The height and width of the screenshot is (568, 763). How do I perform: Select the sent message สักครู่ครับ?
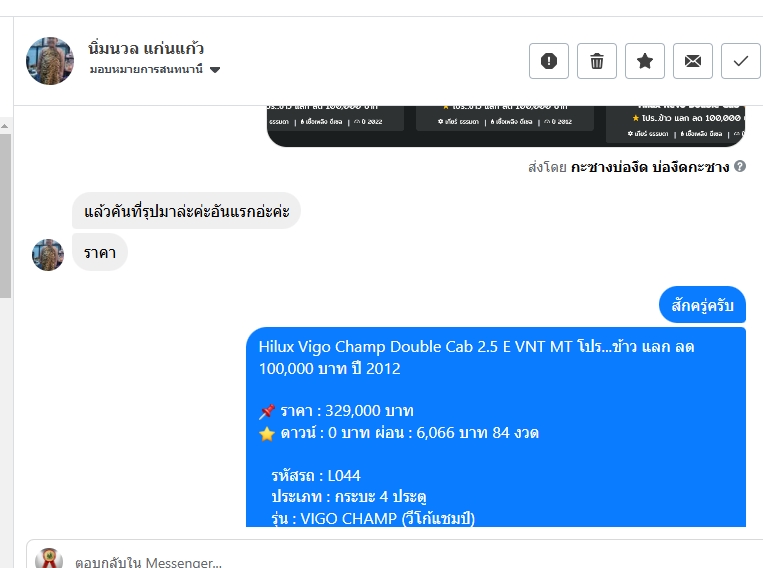click(702, 305)
